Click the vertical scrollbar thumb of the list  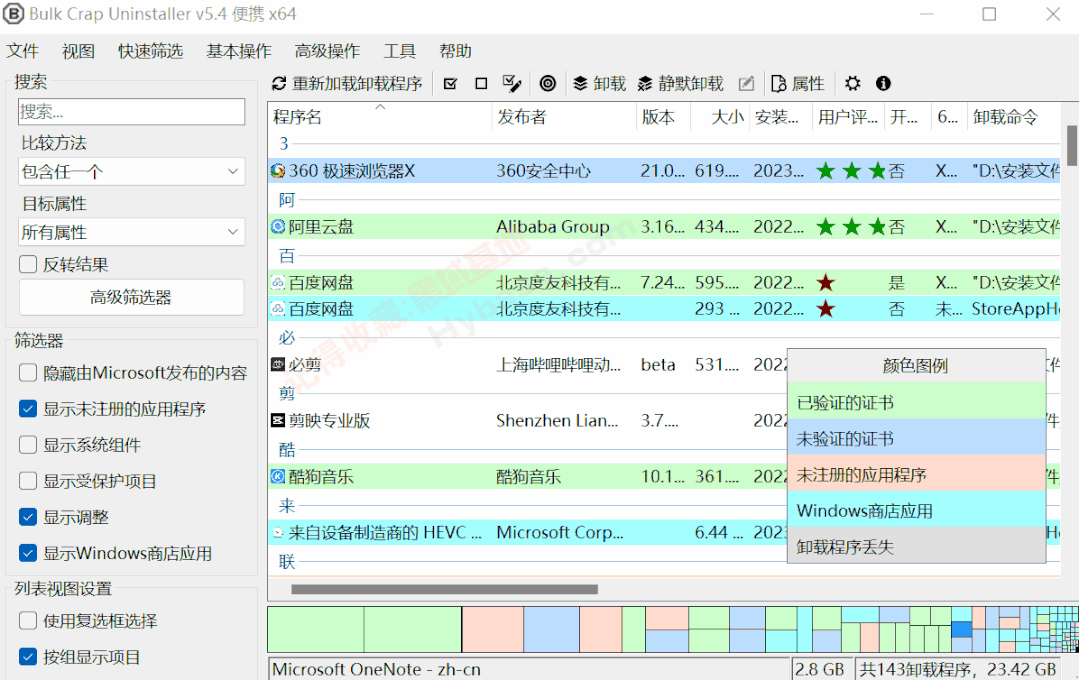[1072, 145]
